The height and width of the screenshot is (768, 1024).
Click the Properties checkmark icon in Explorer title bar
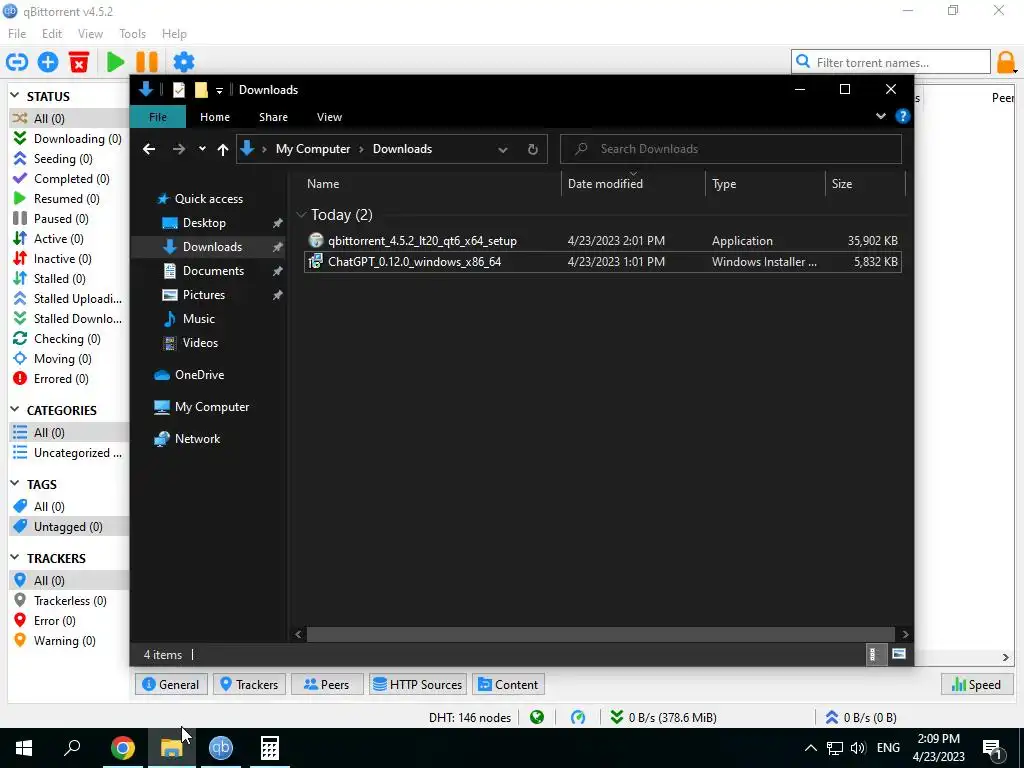178,89
